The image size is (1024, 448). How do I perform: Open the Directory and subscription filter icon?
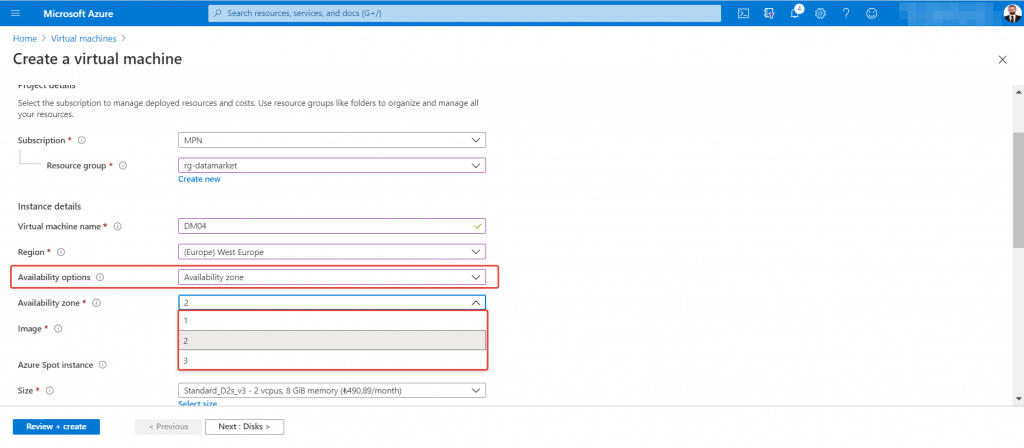[769, 13]
